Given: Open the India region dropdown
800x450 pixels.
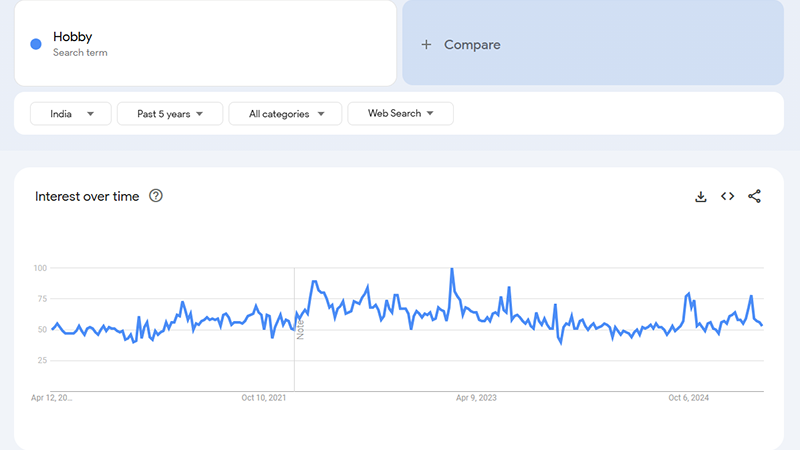Looking at the screenshot, I should (71, 114).
